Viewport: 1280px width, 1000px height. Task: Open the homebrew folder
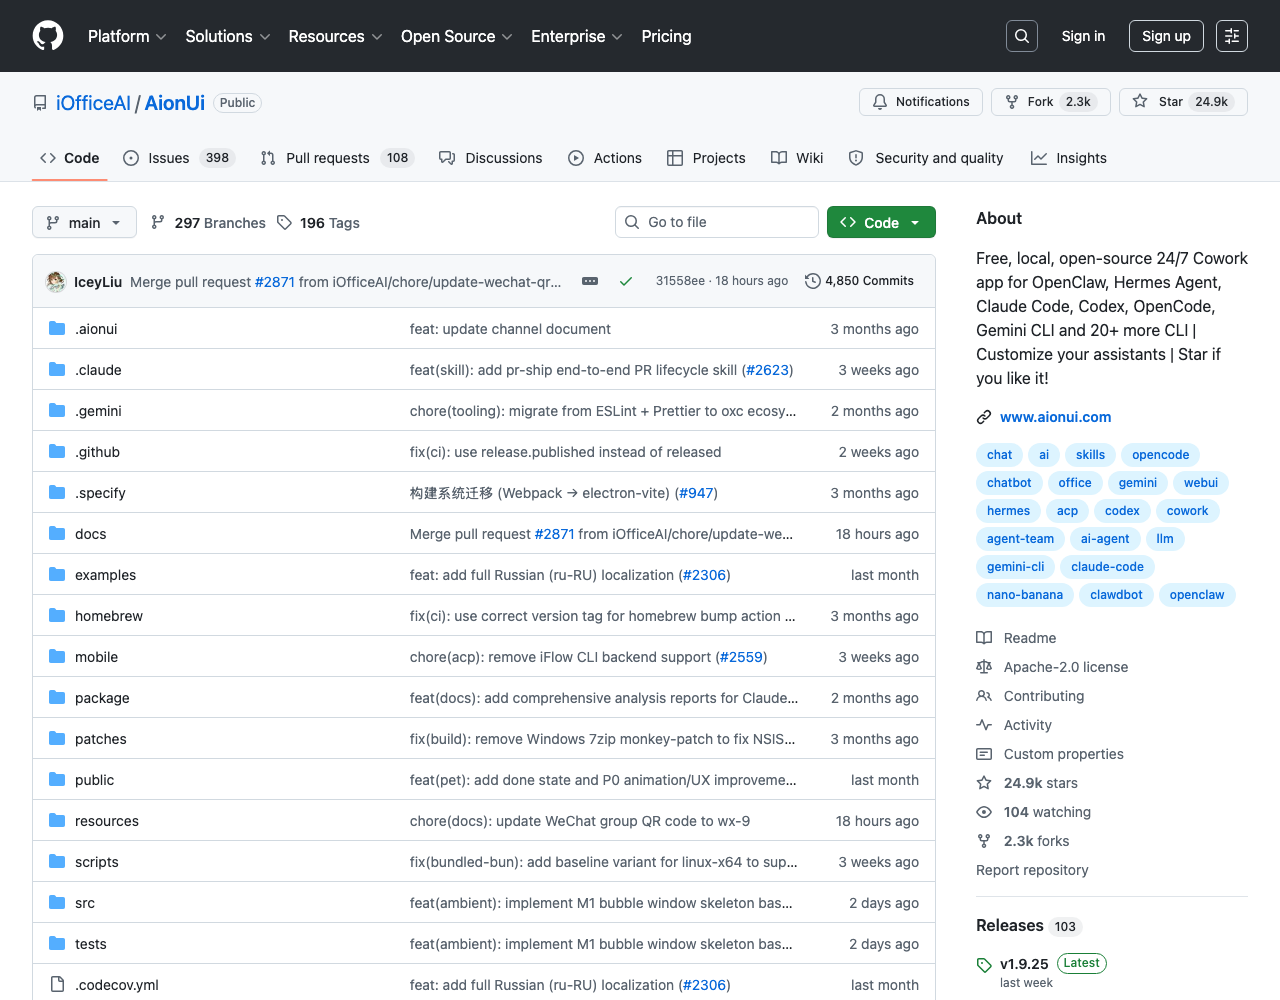(109, 616)
